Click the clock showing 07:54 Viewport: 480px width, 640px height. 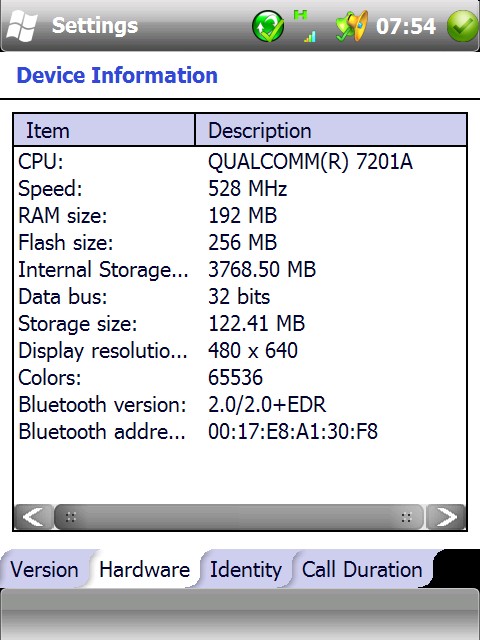pos(406,26)
